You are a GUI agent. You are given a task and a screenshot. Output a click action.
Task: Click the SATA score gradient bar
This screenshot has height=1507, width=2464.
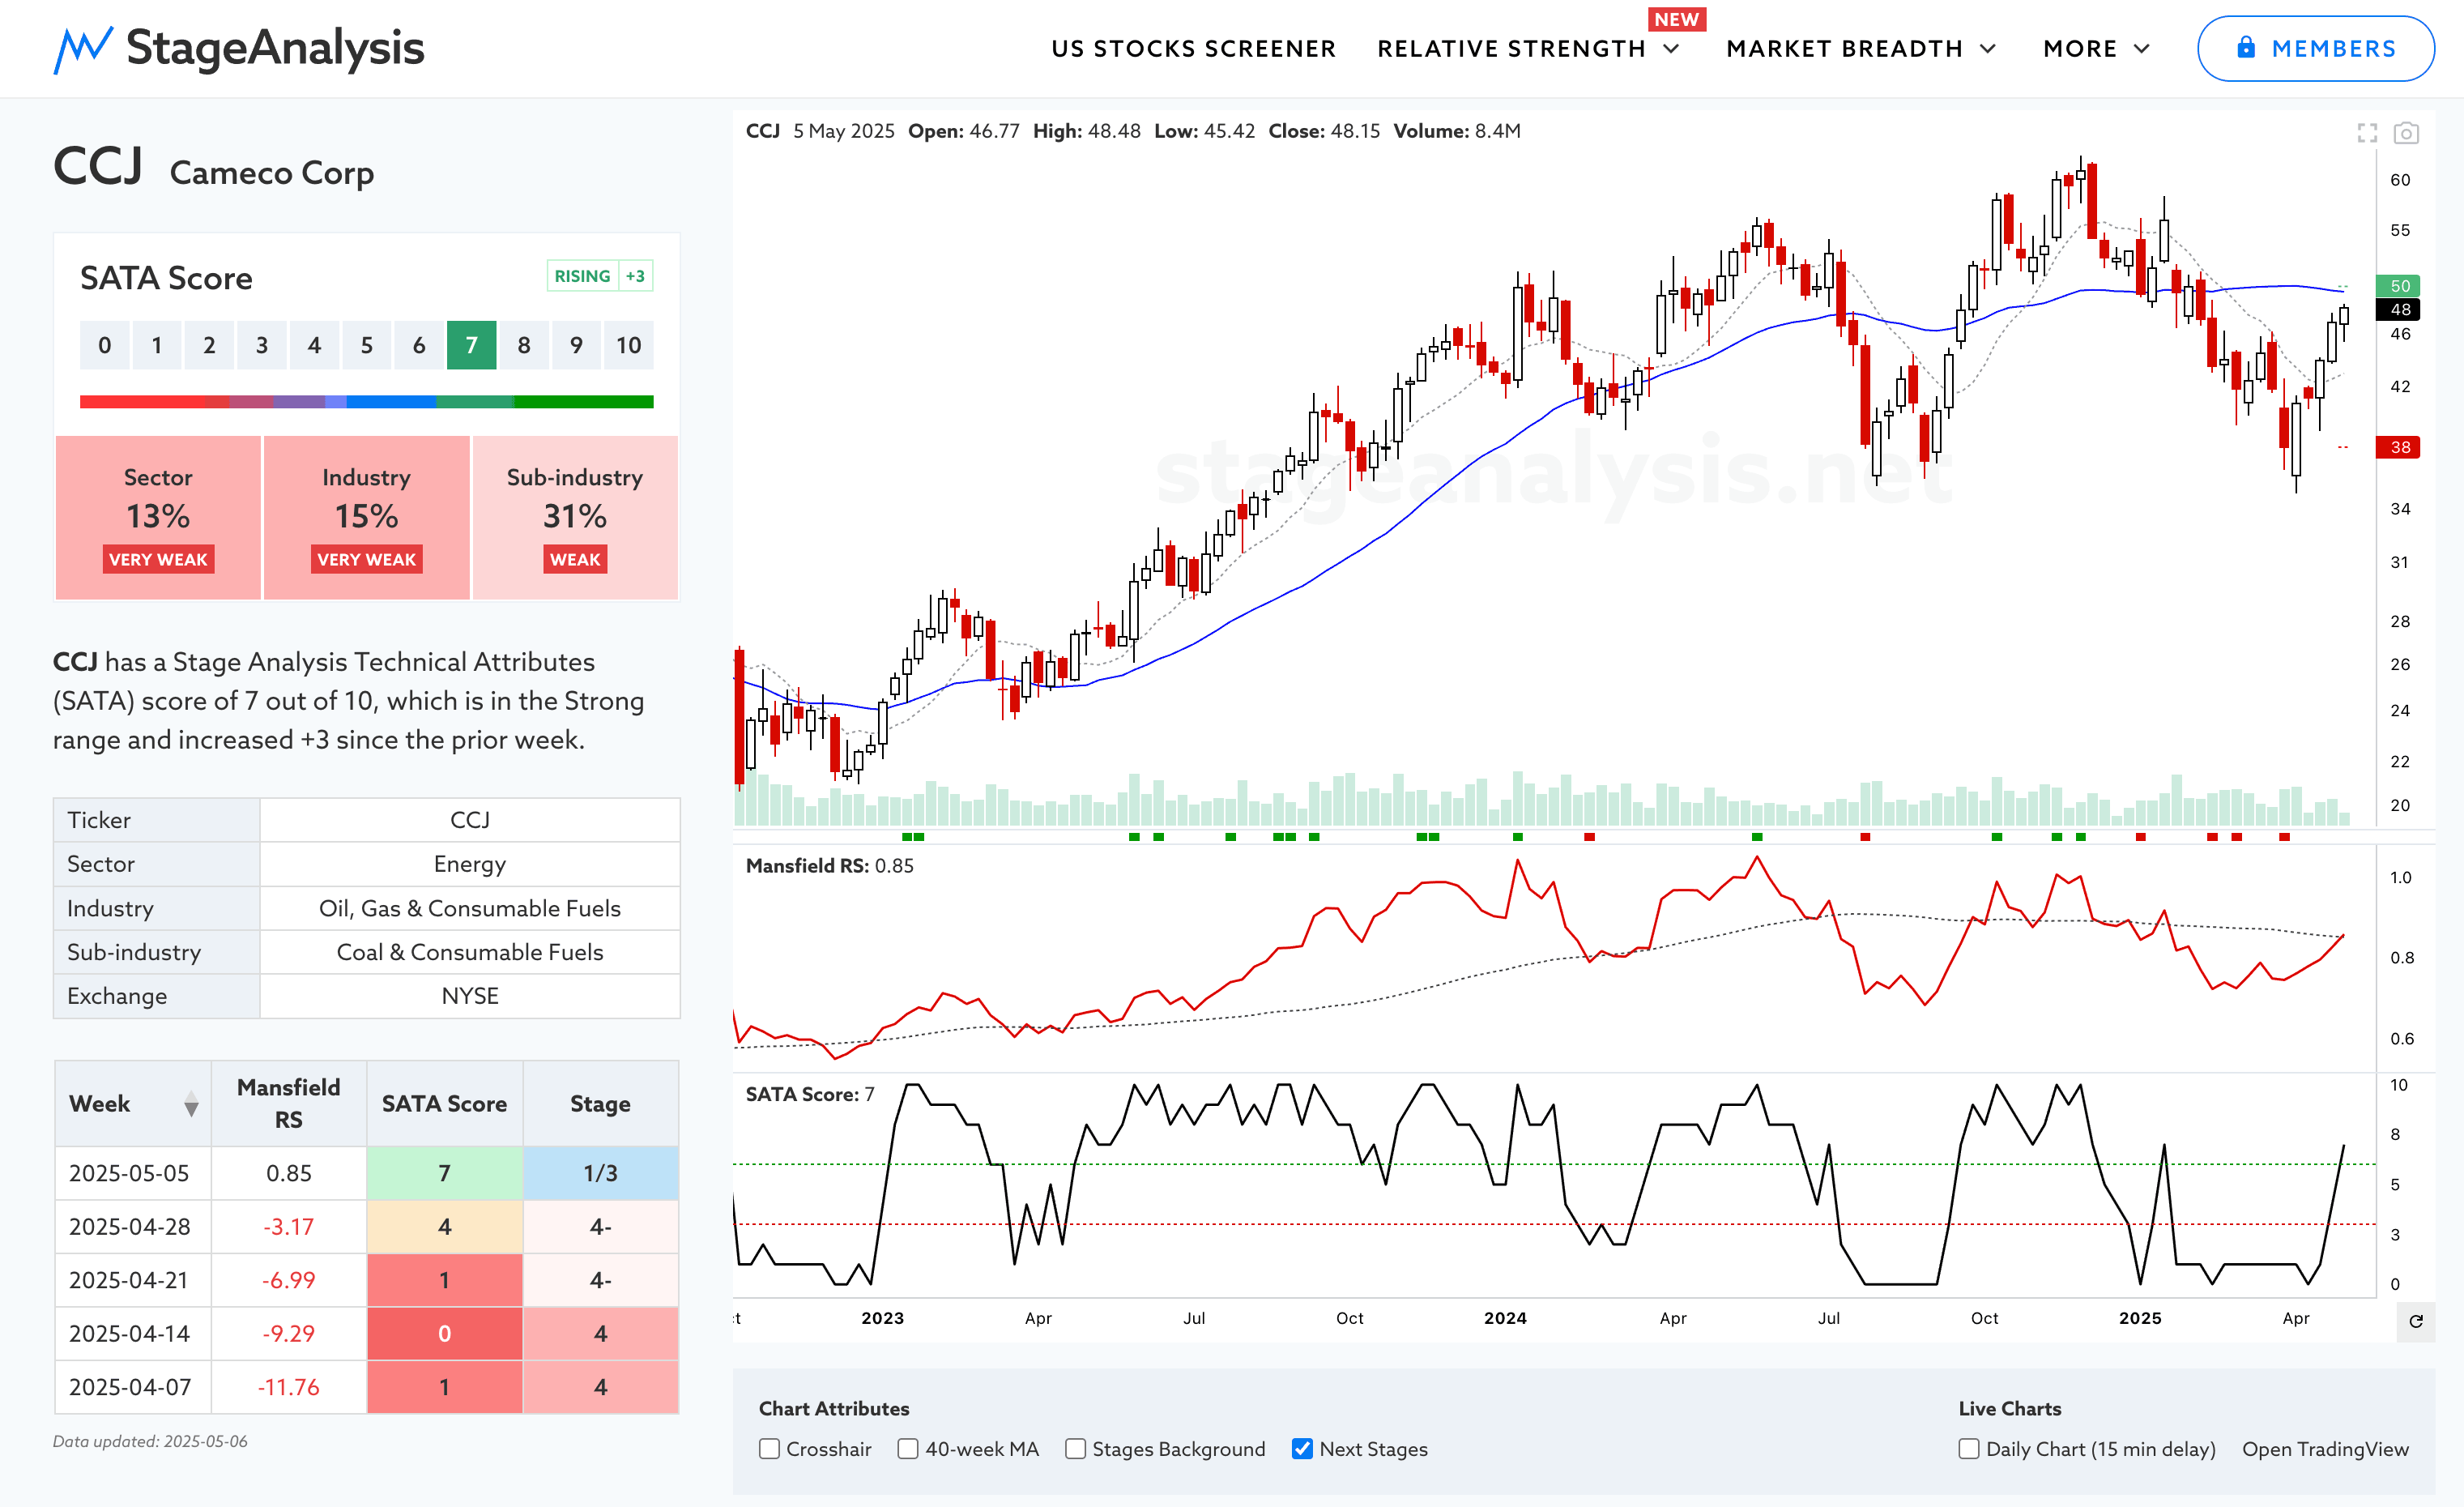click(366, 402)
